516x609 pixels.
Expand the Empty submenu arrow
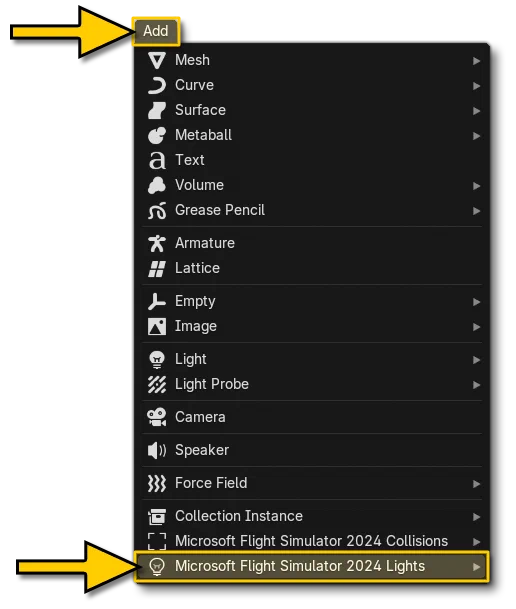(476, 302)
